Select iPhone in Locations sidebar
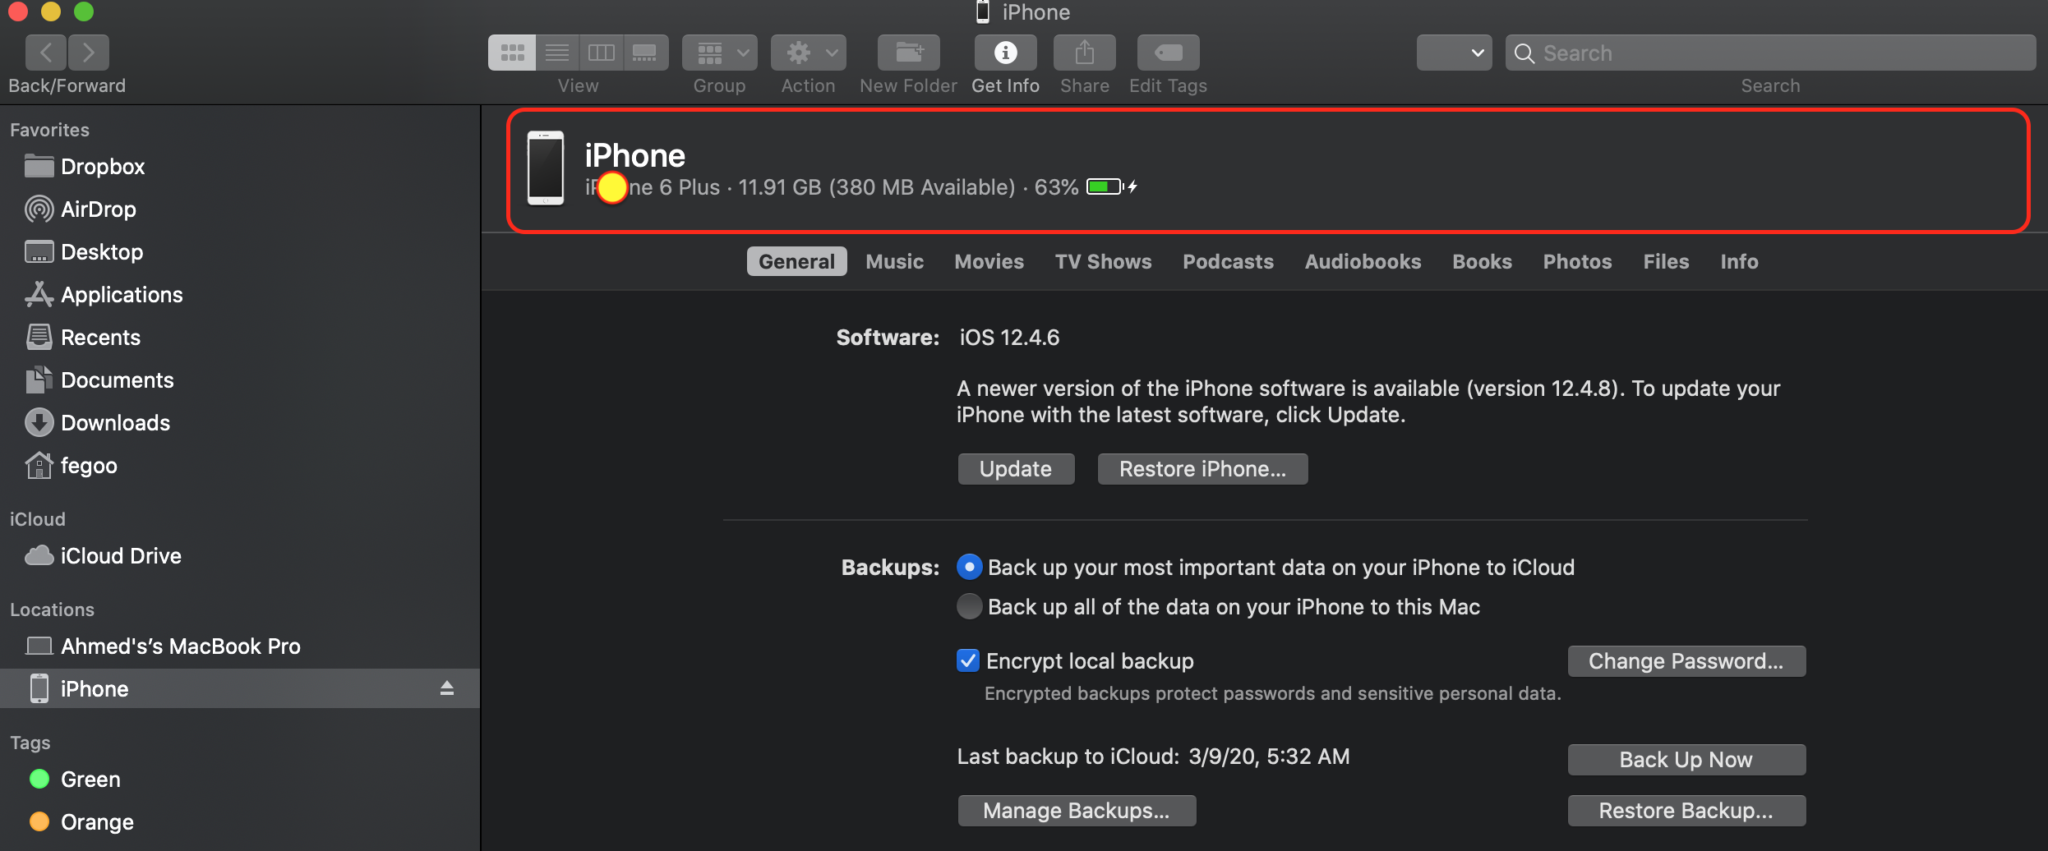2048x851 pixels. [240, 689]
